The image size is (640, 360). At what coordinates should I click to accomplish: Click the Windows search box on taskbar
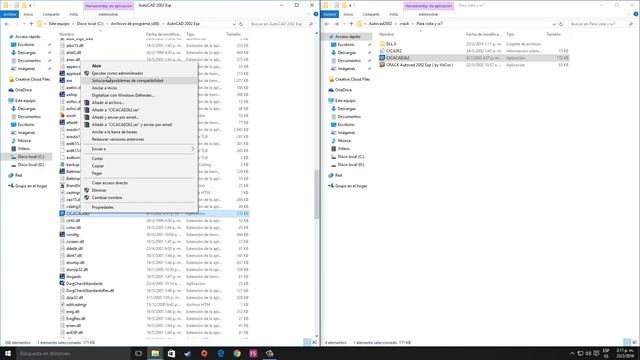click(x=73, y=353)
